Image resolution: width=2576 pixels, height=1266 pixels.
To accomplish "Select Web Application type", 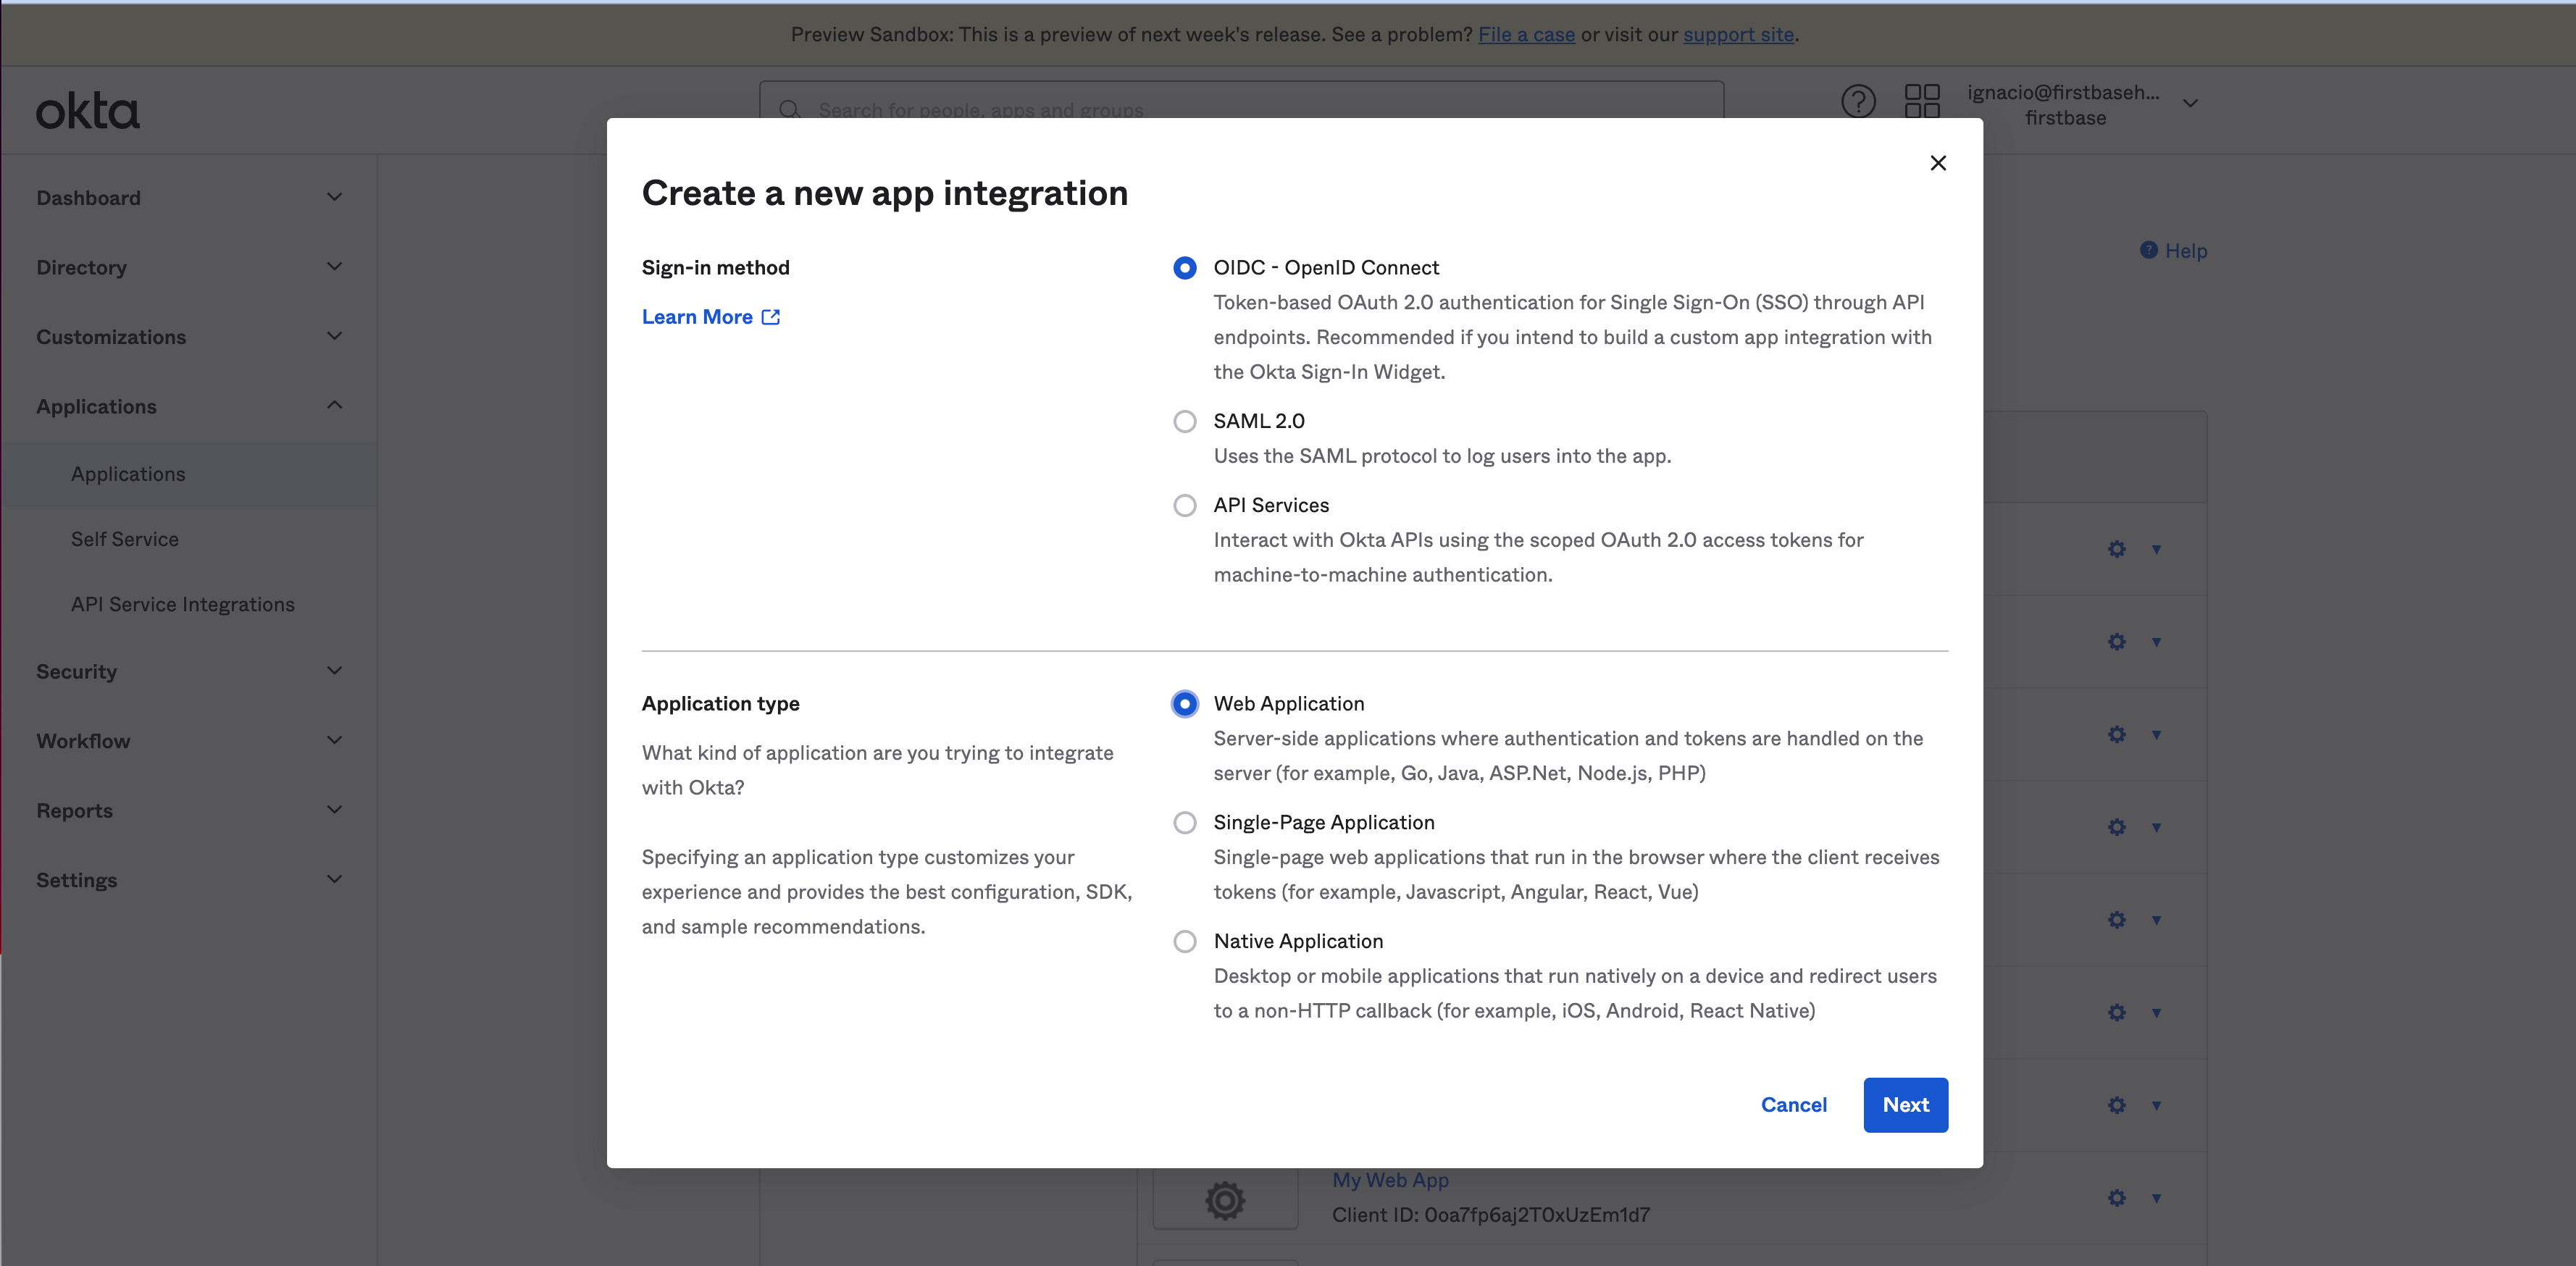I will (x=1184, y=704).
